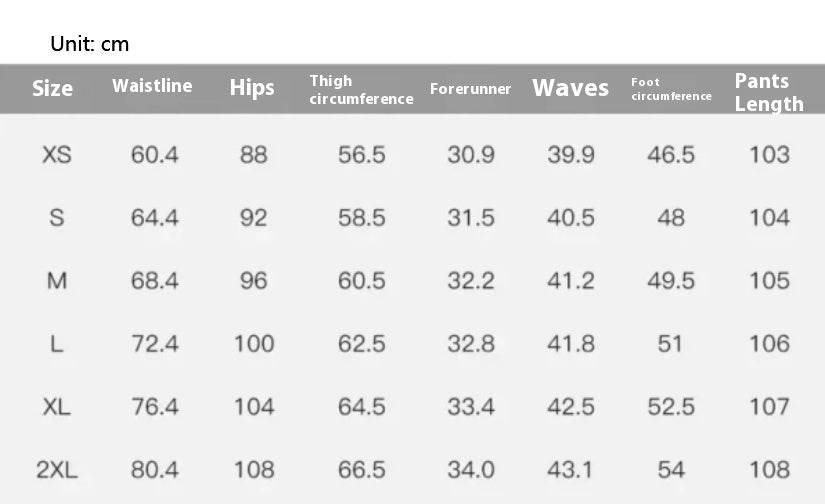Select the 100 hips value for L

coord(254,344)
